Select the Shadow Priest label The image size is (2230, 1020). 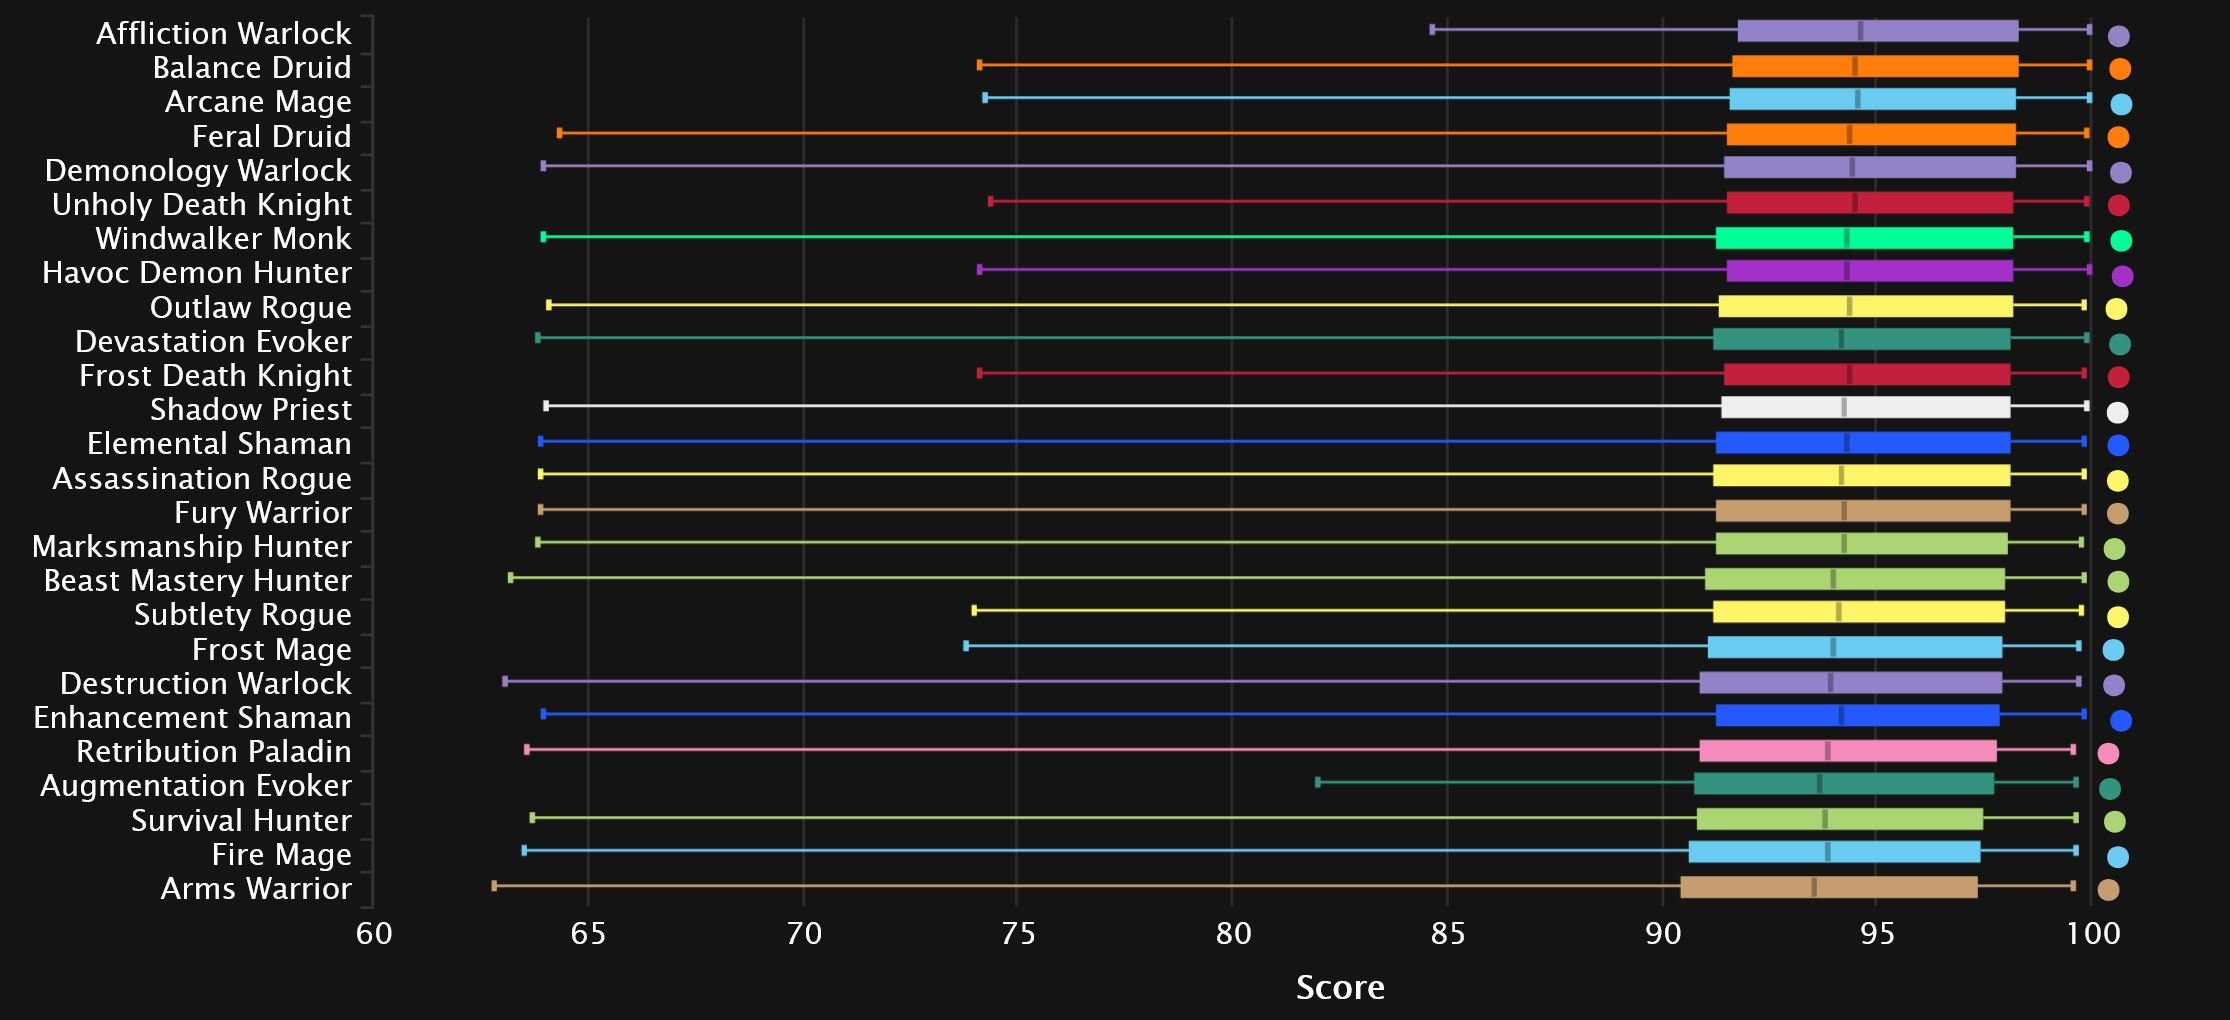(251, 409)
